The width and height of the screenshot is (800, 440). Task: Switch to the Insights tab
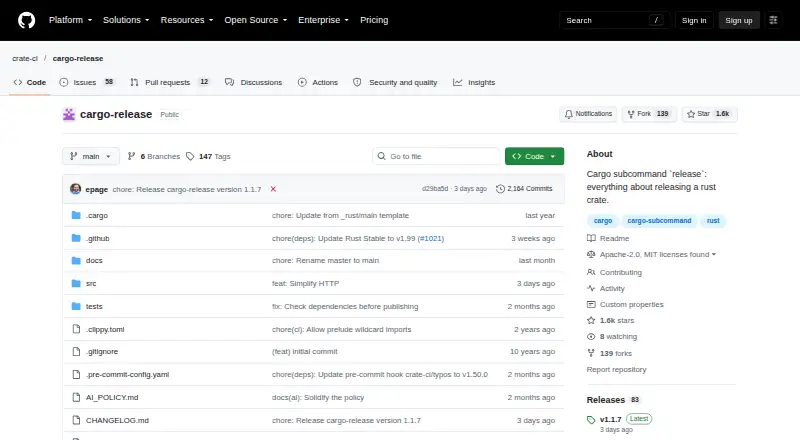coord(474,82)
